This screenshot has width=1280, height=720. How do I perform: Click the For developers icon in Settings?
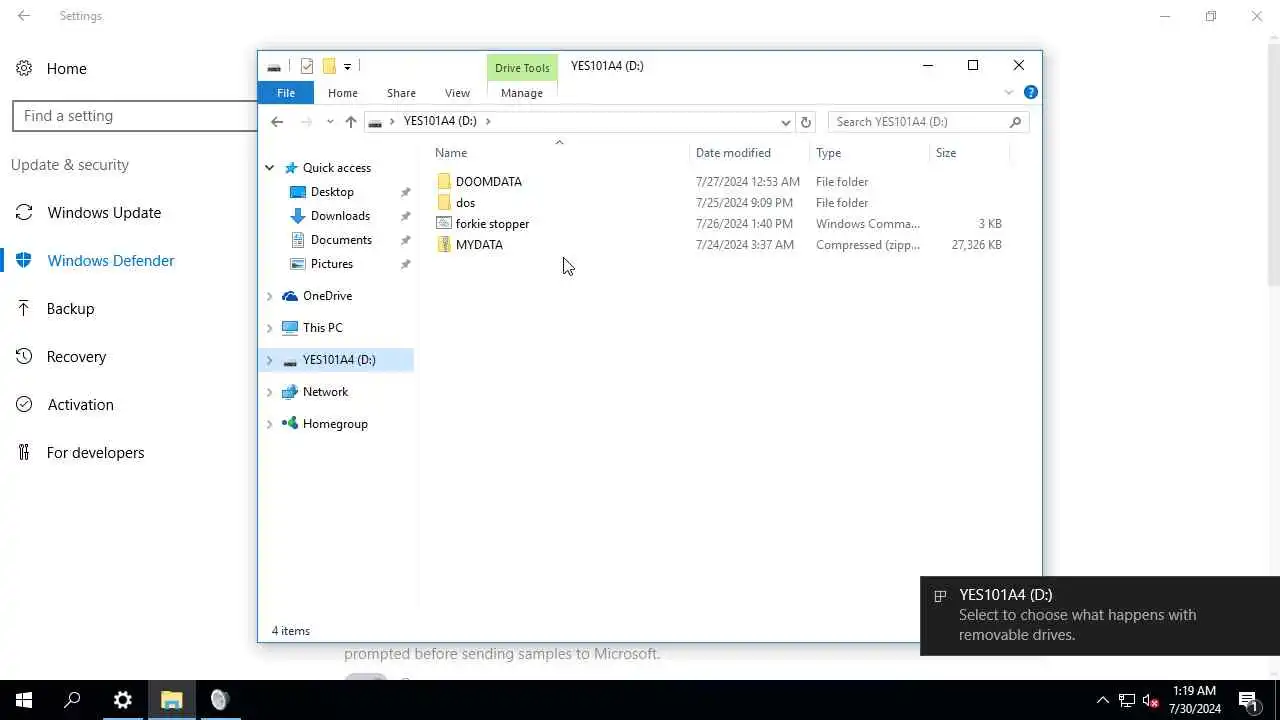[24, 452]
